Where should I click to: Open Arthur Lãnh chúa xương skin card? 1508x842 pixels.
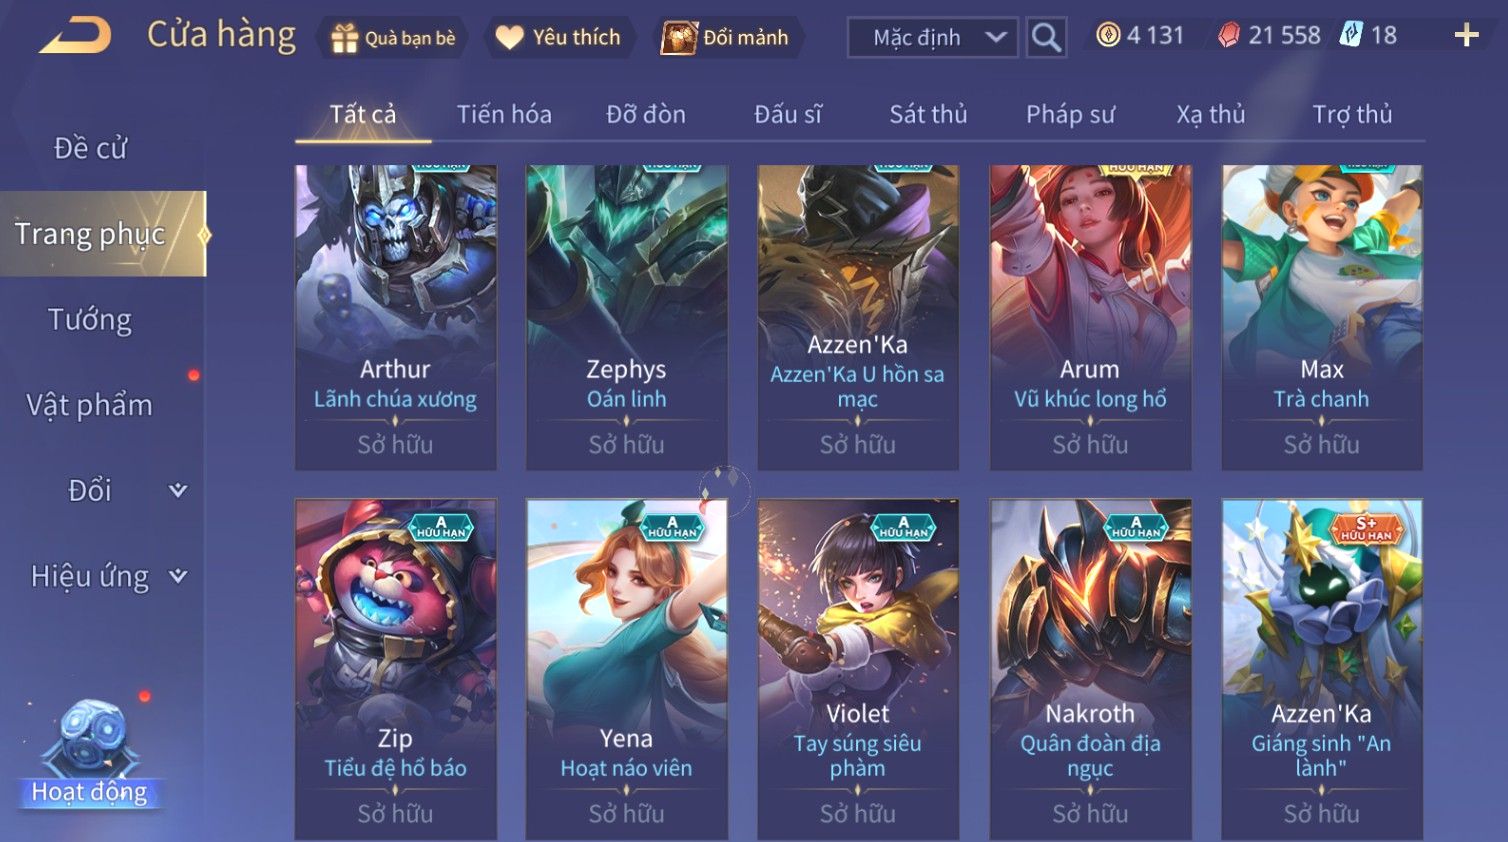pos(395,317)
